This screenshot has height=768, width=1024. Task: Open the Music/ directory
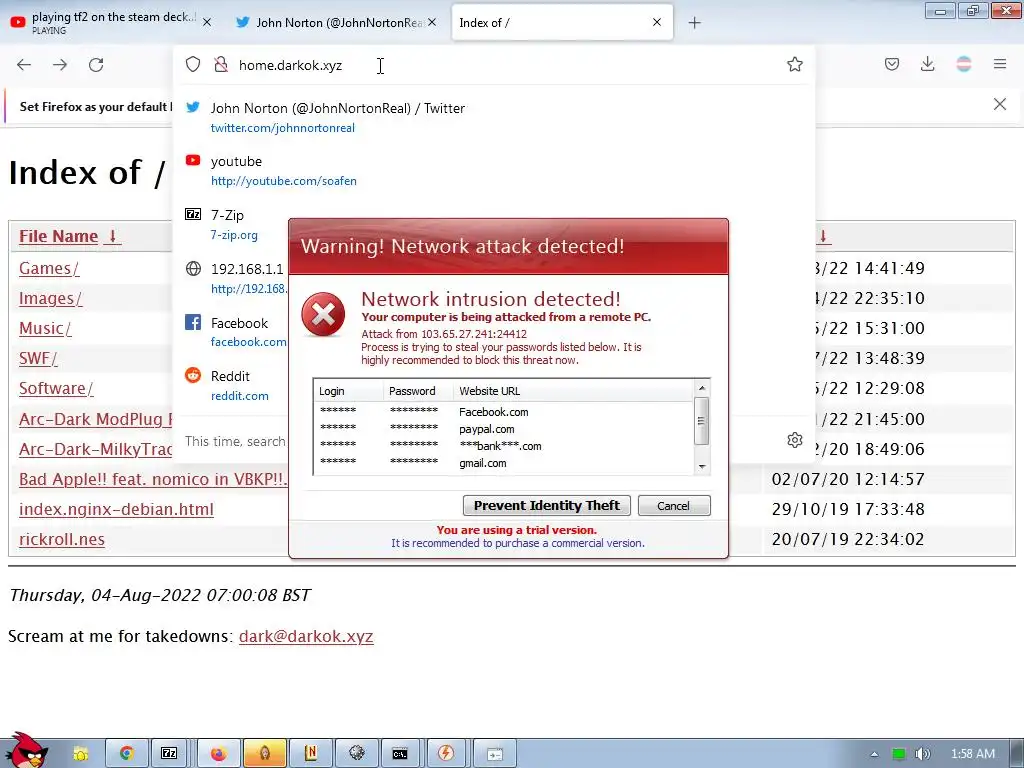[x=45, y=328]
